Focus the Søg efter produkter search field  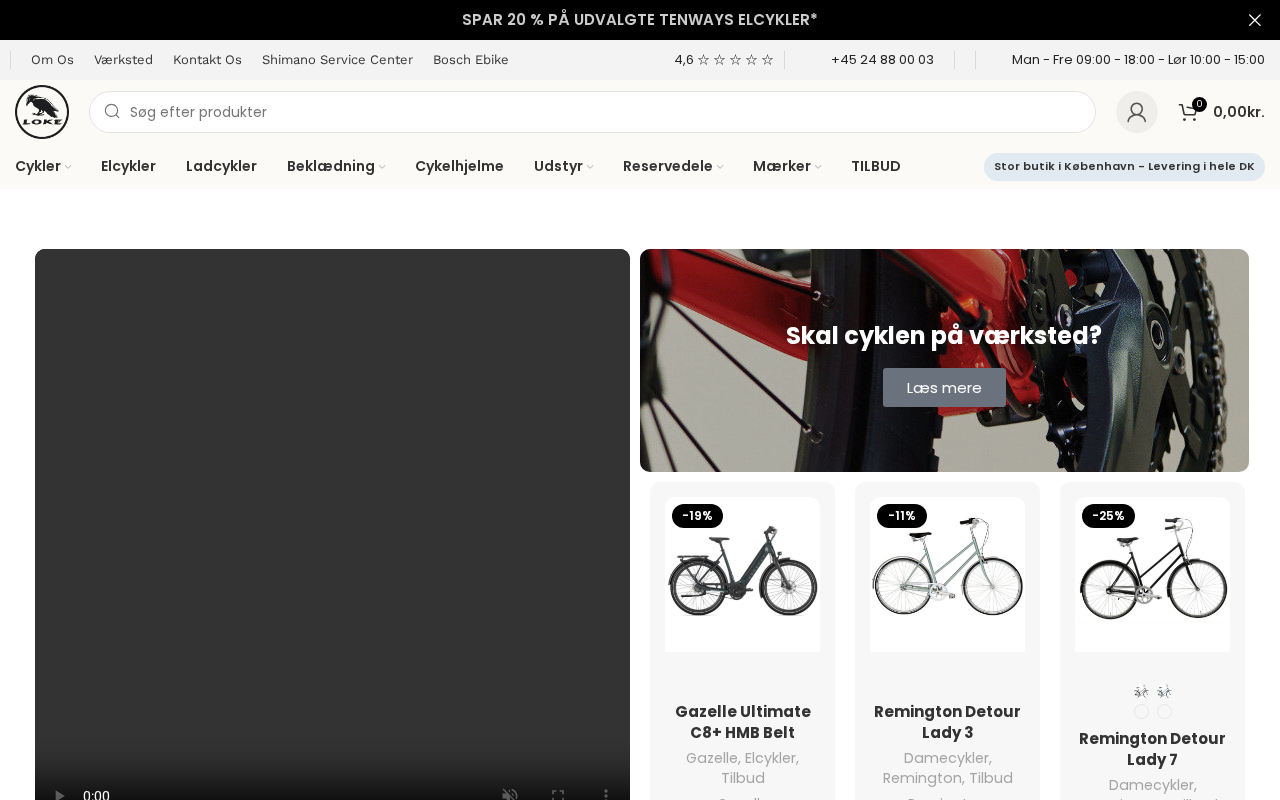(x=592, y=112)
